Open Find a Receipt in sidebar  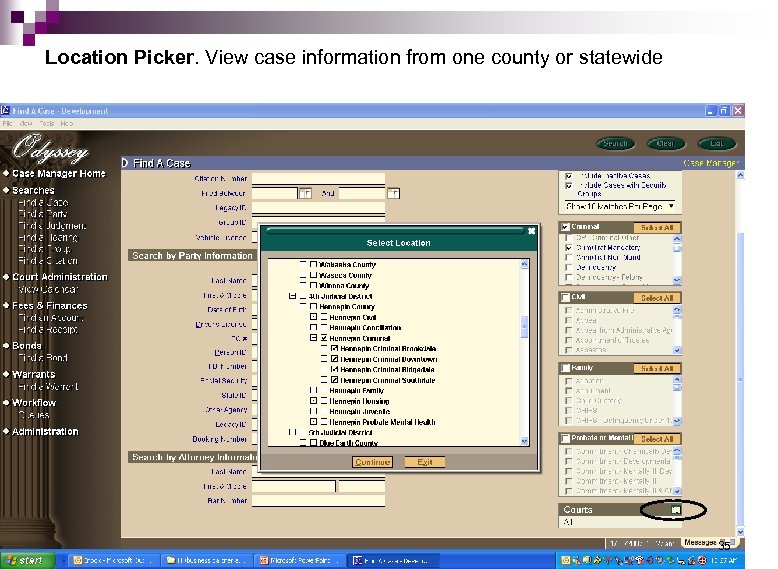coord(48,329)
